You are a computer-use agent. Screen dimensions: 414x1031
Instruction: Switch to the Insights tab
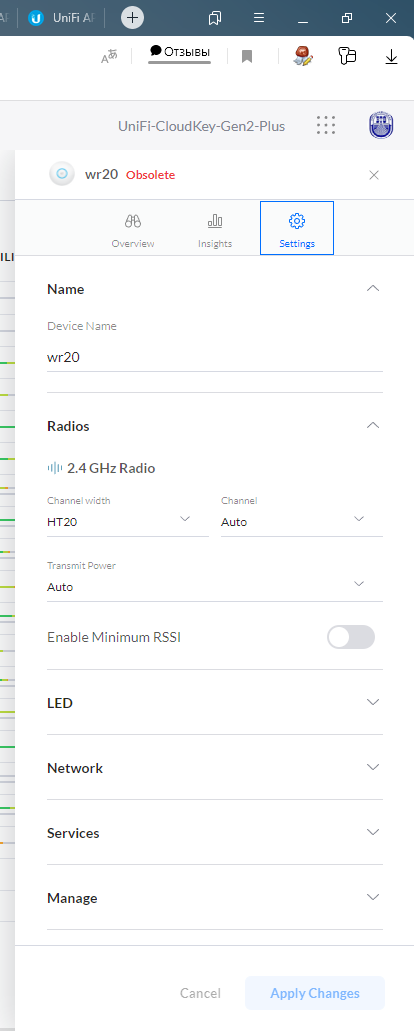point(215,228)
